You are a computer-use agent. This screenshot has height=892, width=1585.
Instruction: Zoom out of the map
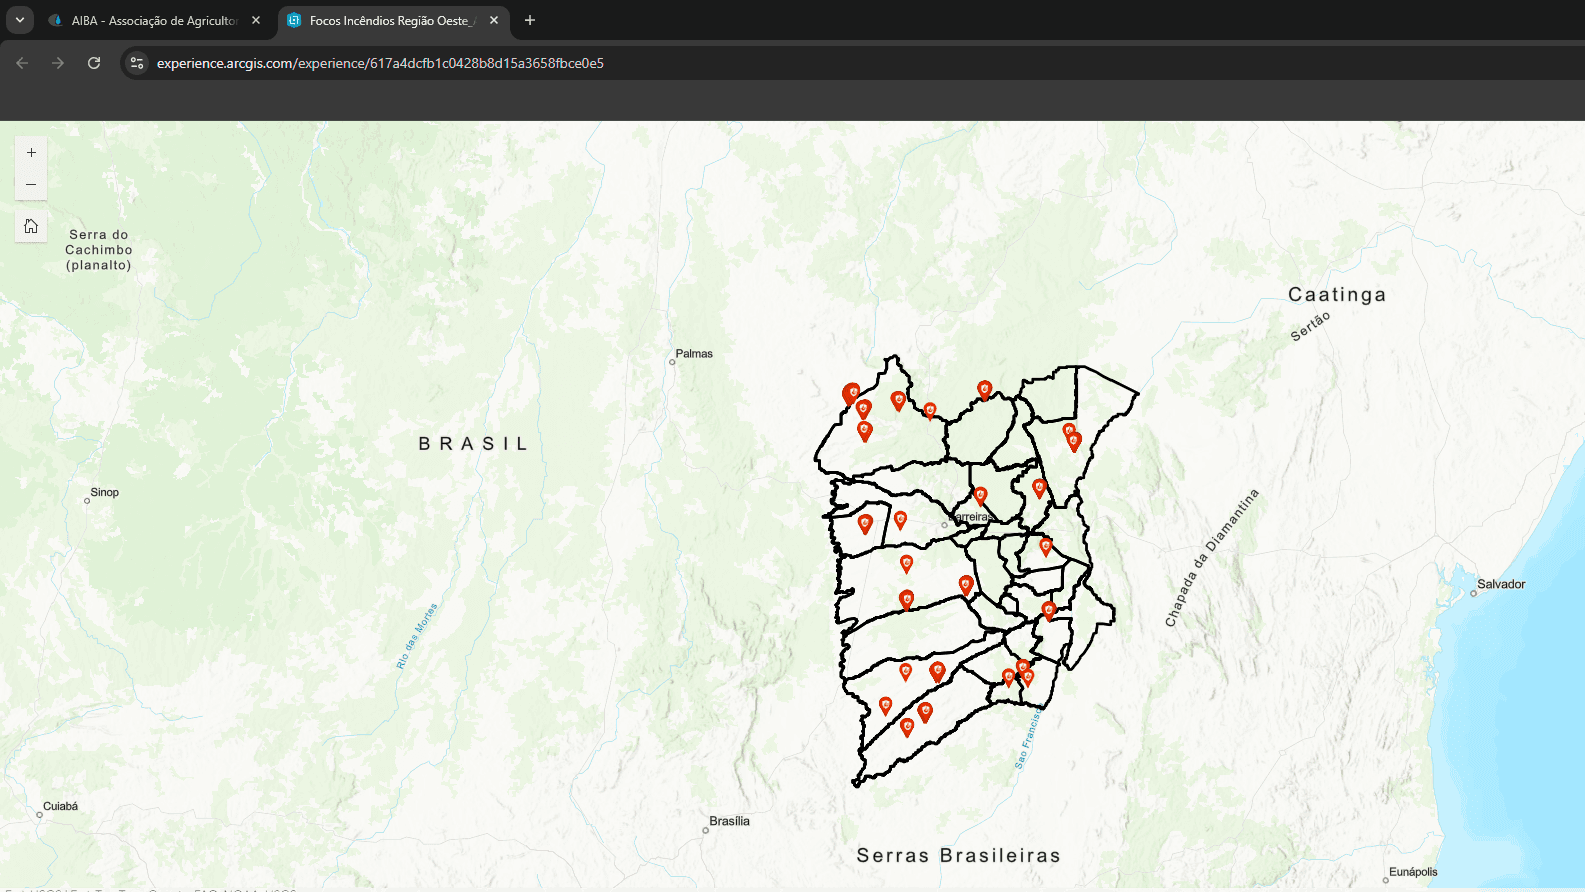[x=31, y=185]
